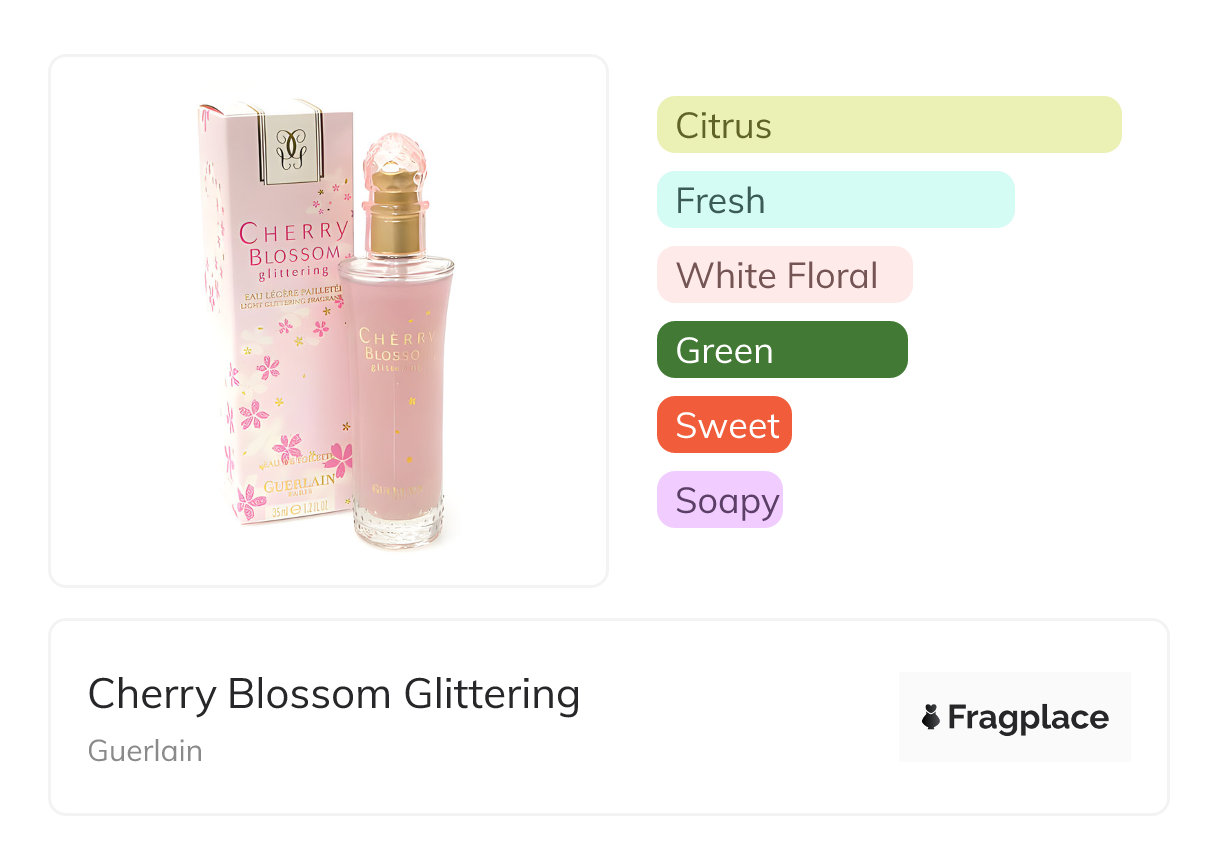Image resolution: width=1218 pixels, height=864 pixels.
Task: Select the Citrus accord bar
Action: [x=888, y=125]
